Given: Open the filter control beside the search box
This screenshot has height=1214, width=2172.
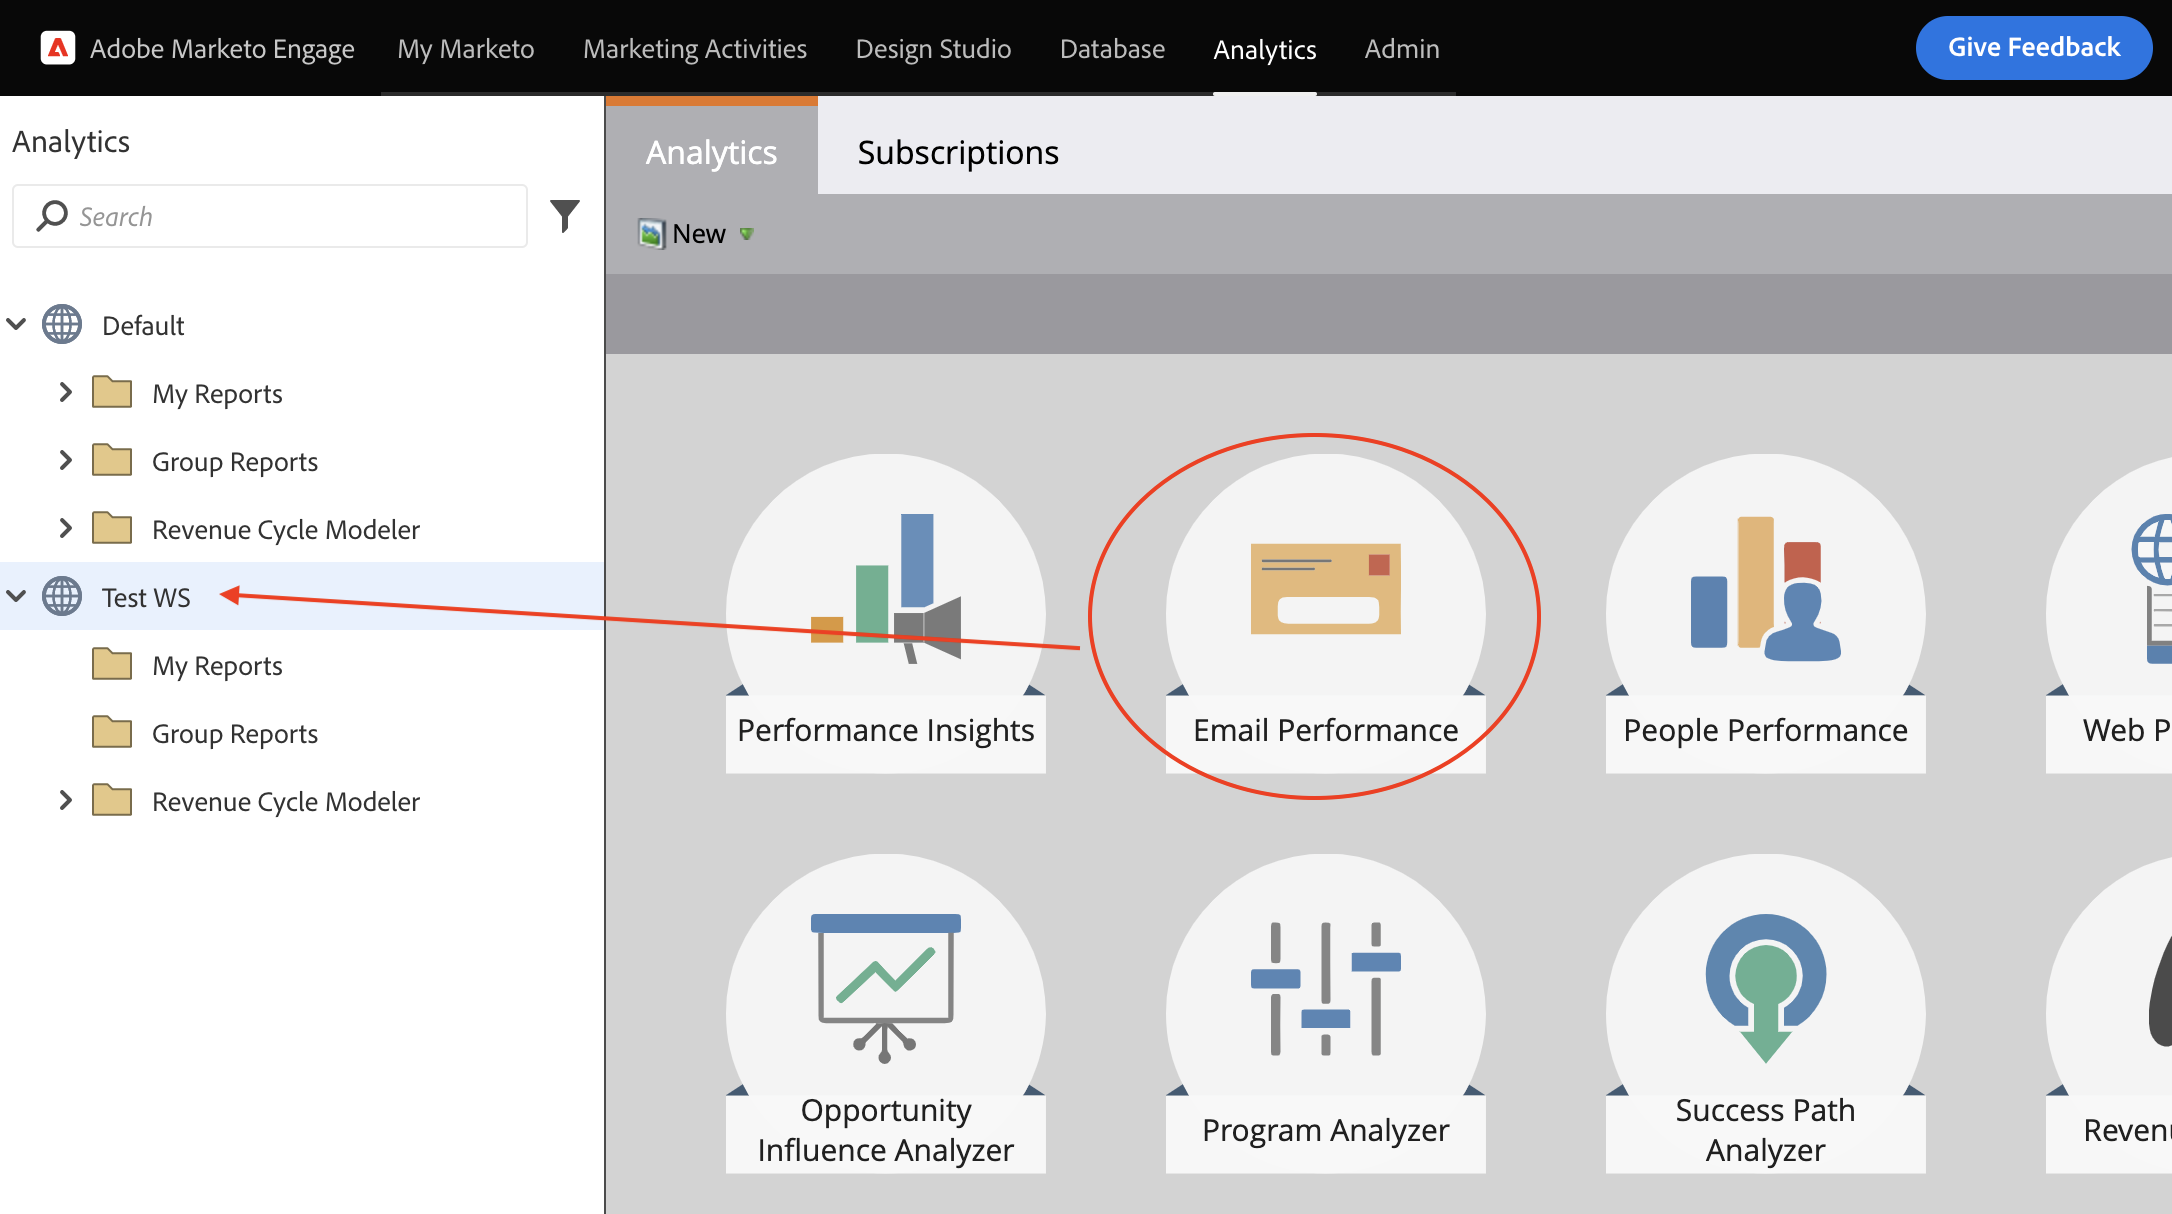Looking at the screenshot, I should 565,214.
